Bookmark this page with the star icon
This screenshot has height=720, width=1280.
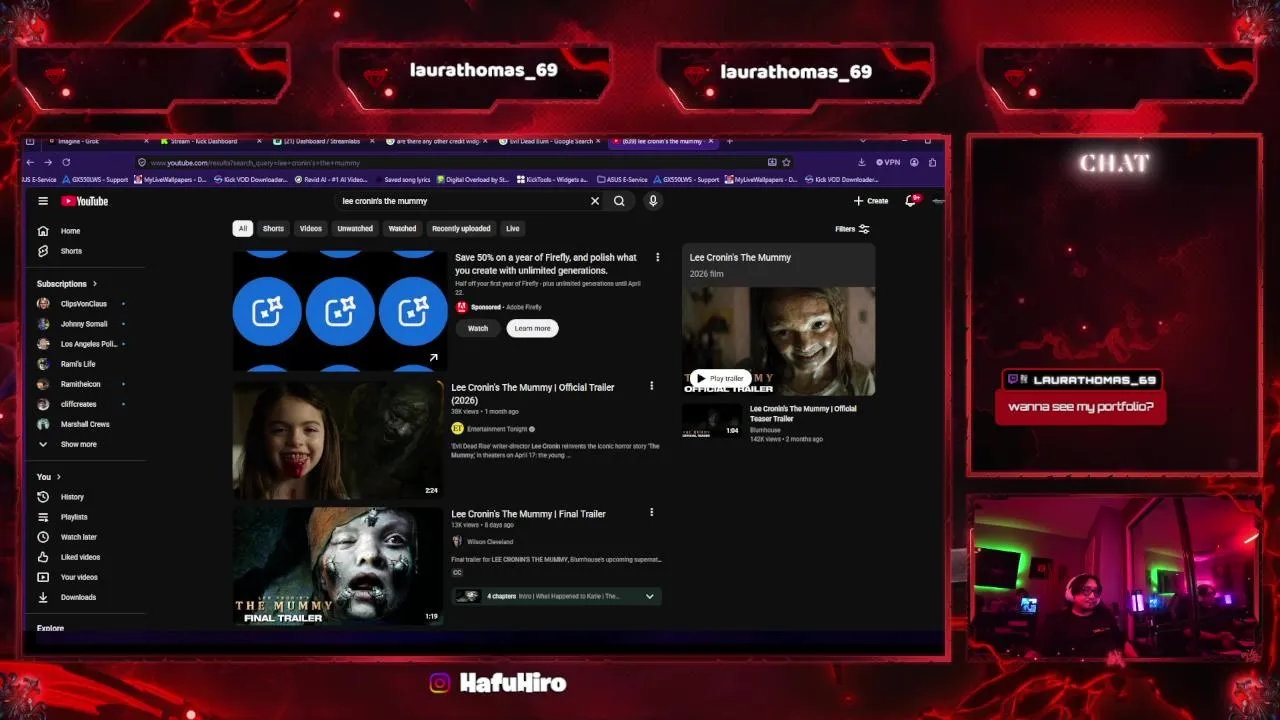point(786,162)
